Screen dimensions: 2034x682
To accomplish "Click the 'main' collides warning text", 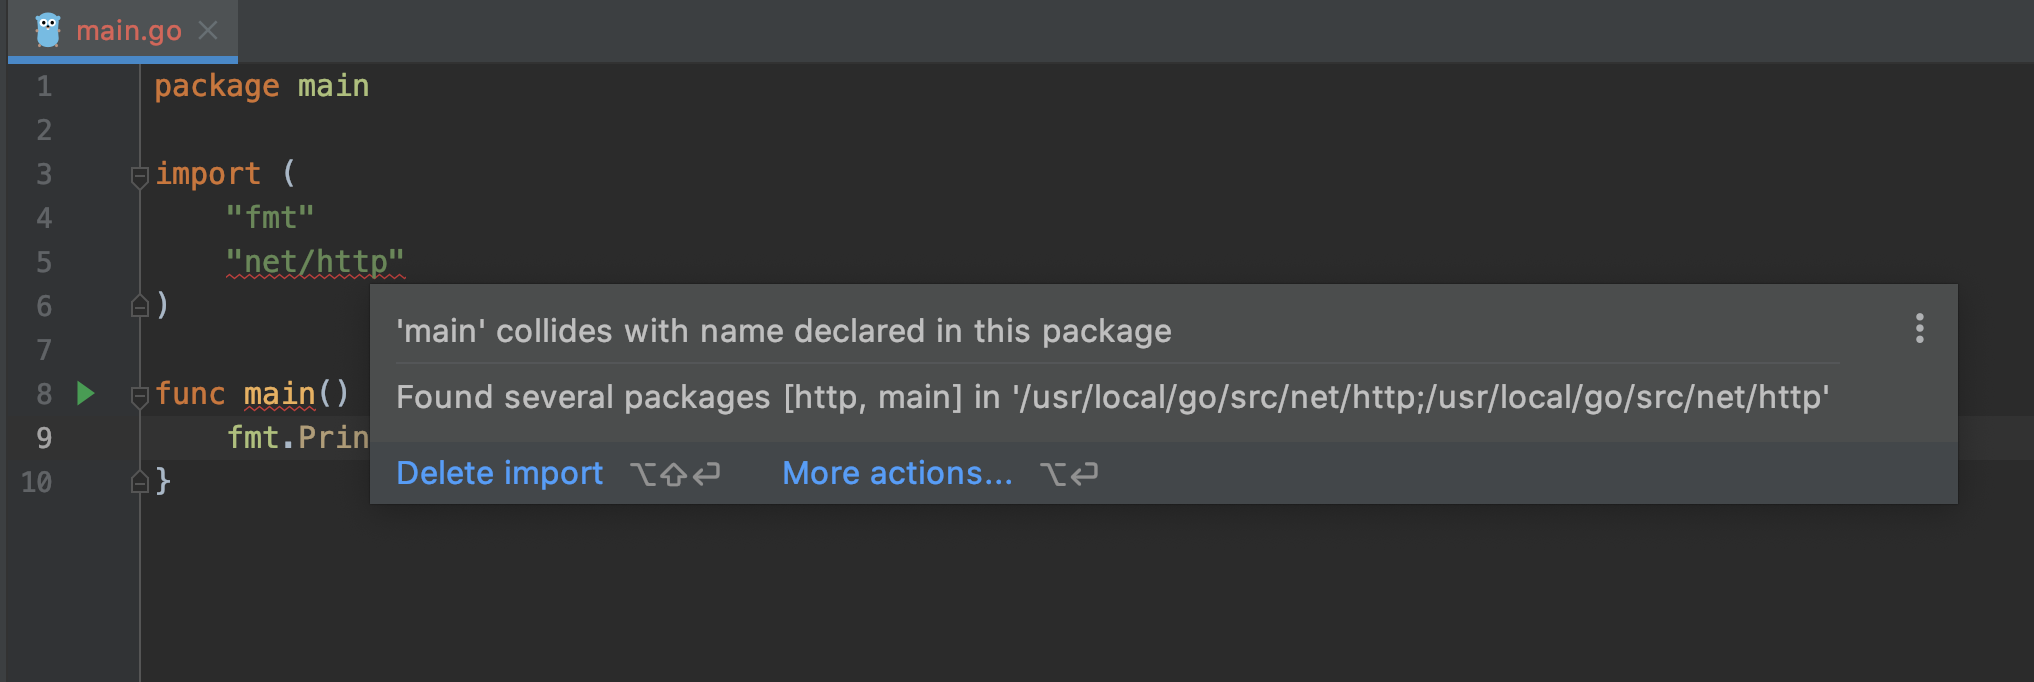I will coord(783,331).
